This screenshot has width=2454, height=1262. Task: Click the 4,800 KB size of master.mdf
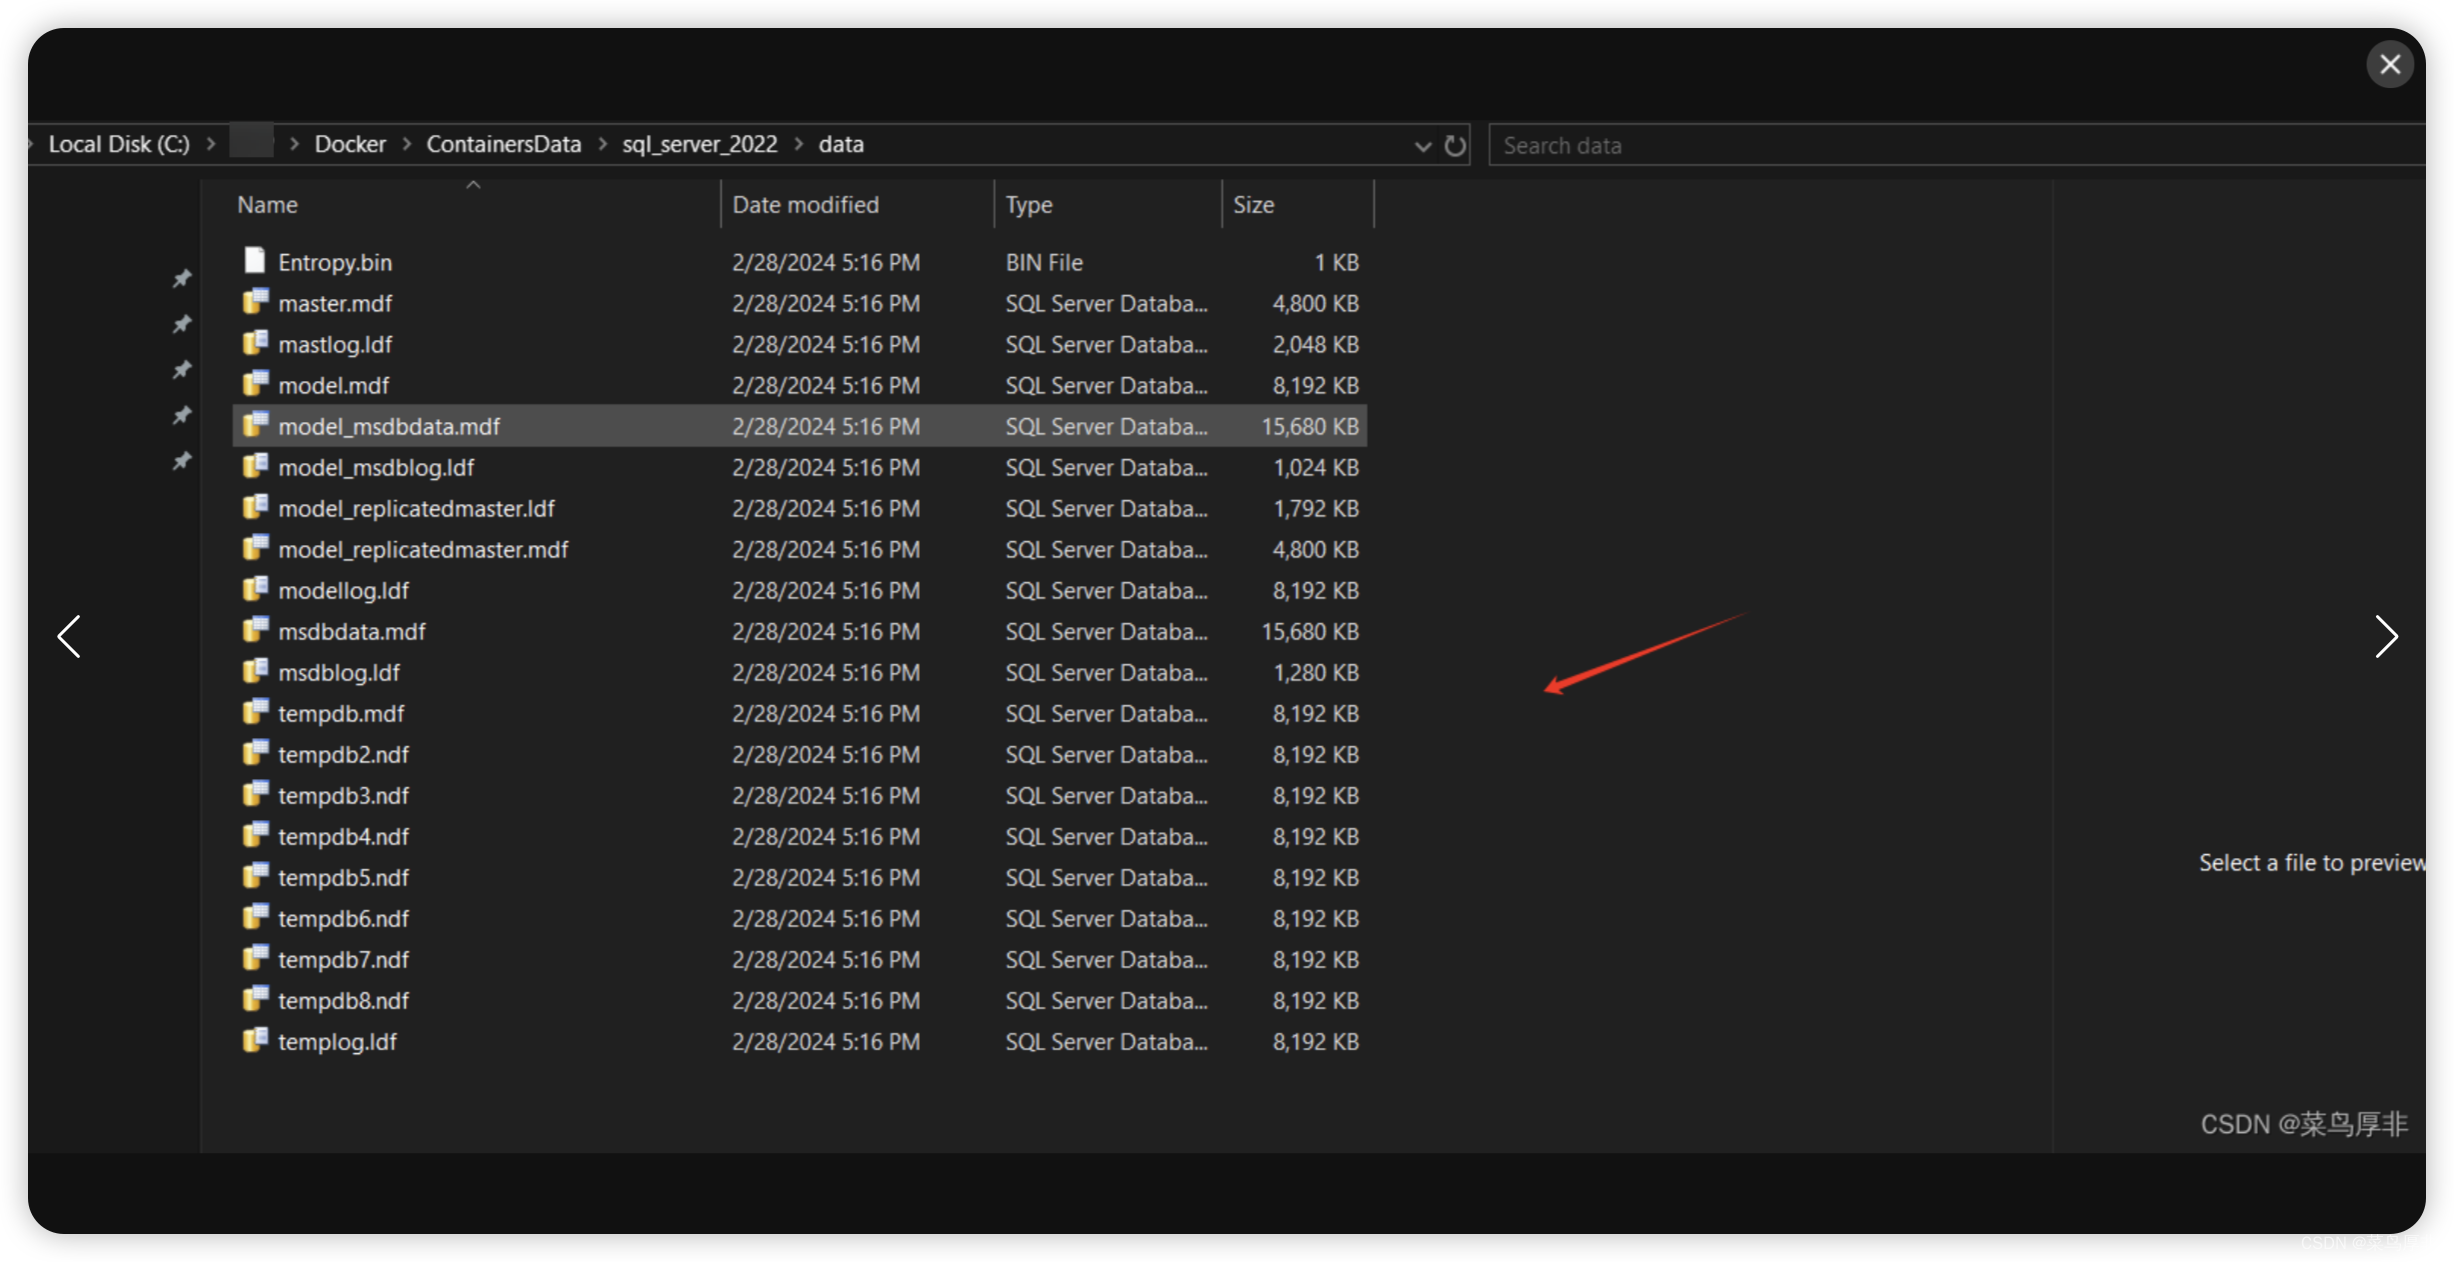(x=1315, y=303)
